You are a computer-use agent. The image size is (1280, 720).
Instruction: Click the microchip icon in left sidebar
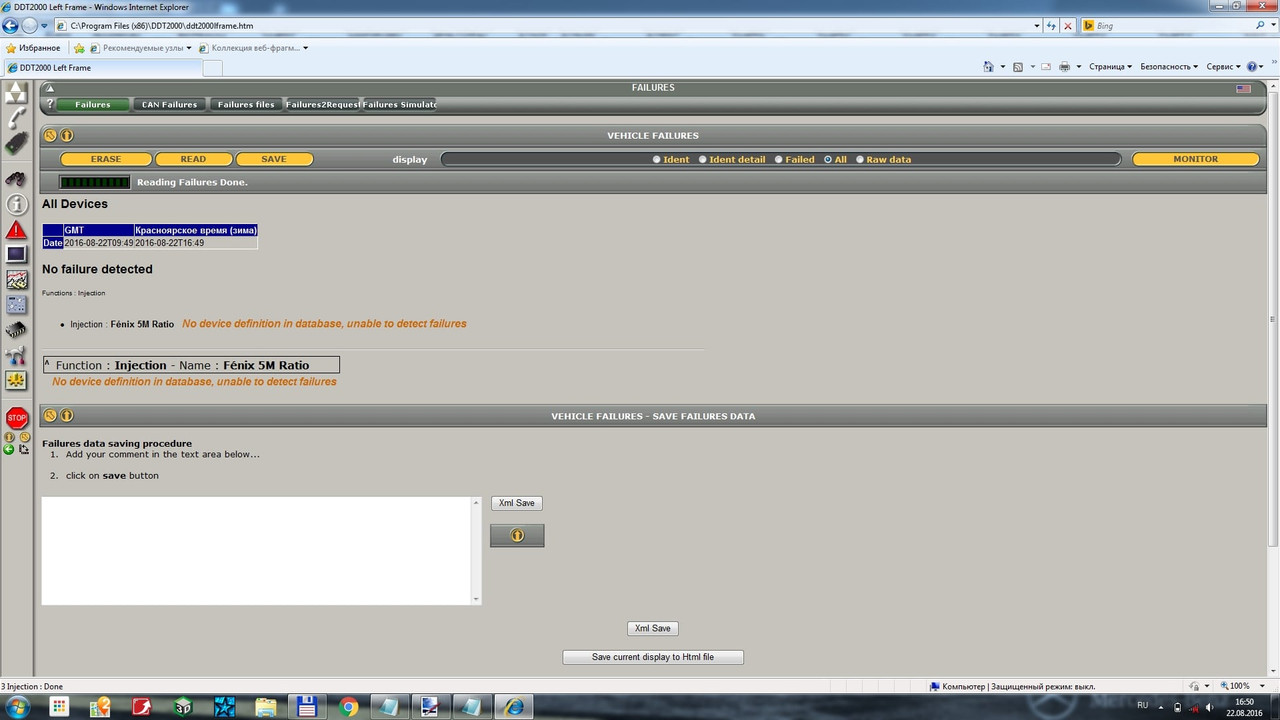16,330
